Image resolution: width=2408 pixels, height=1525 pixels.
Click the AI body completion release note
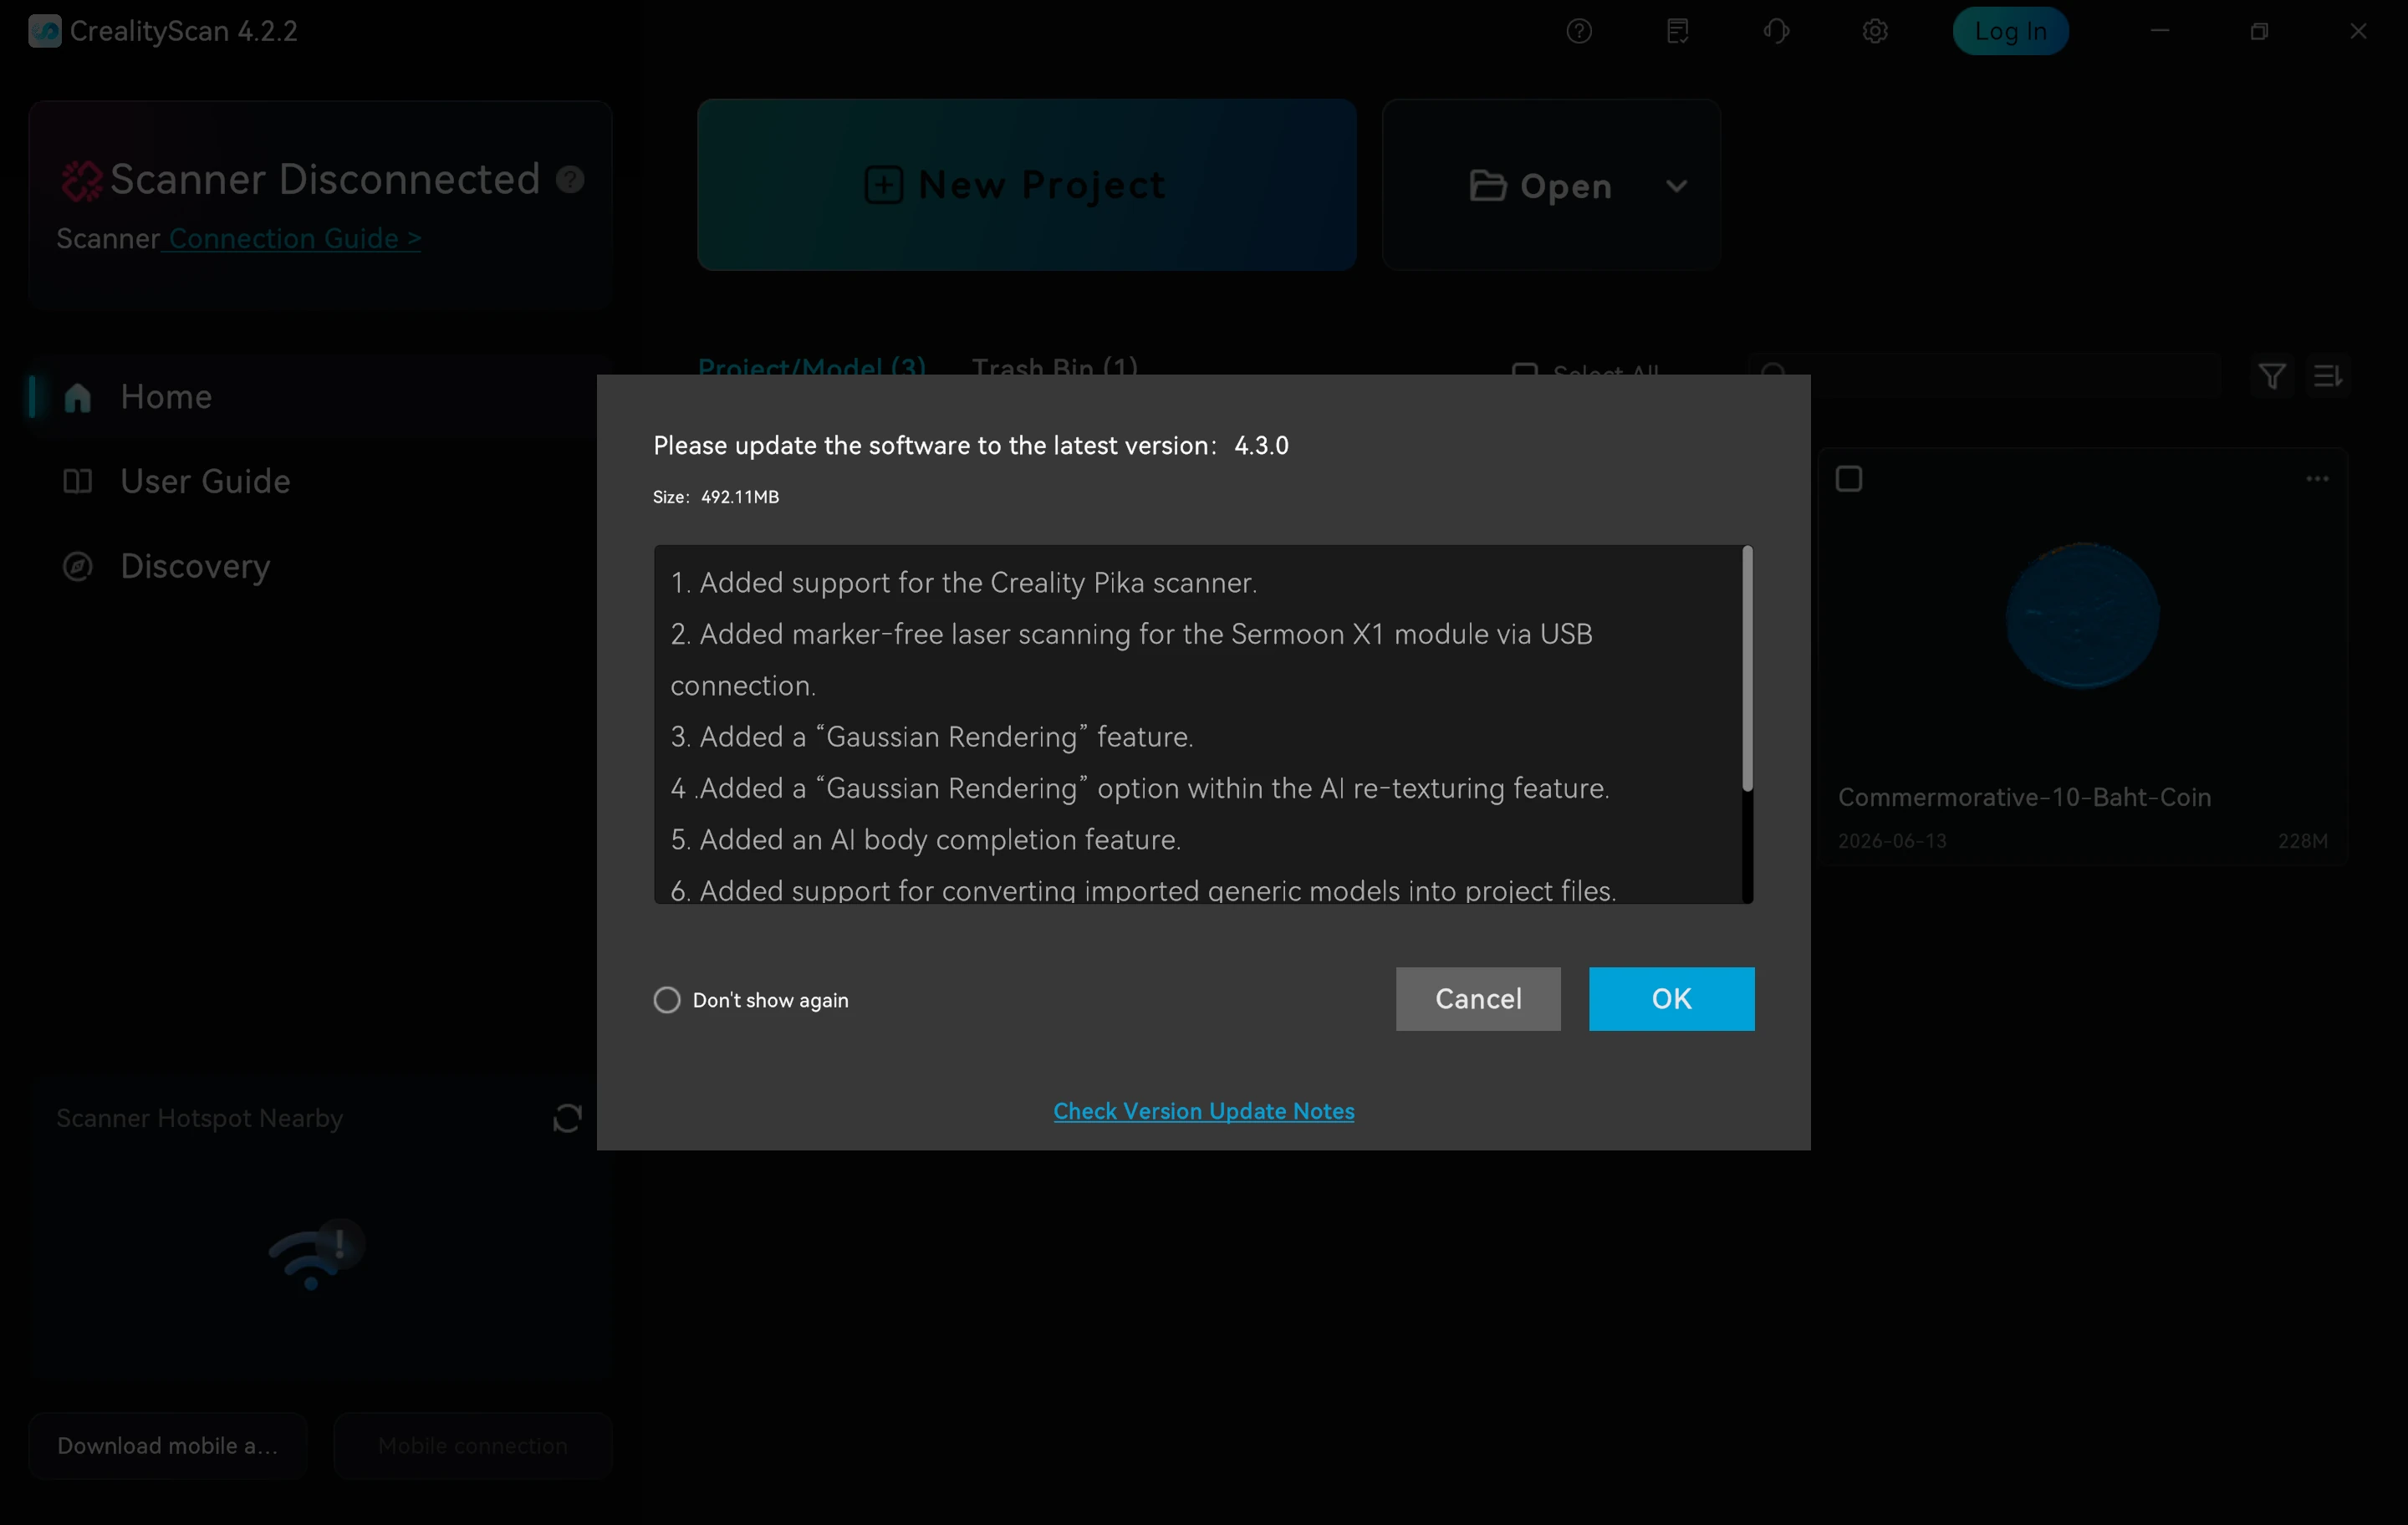coord(926,839)
